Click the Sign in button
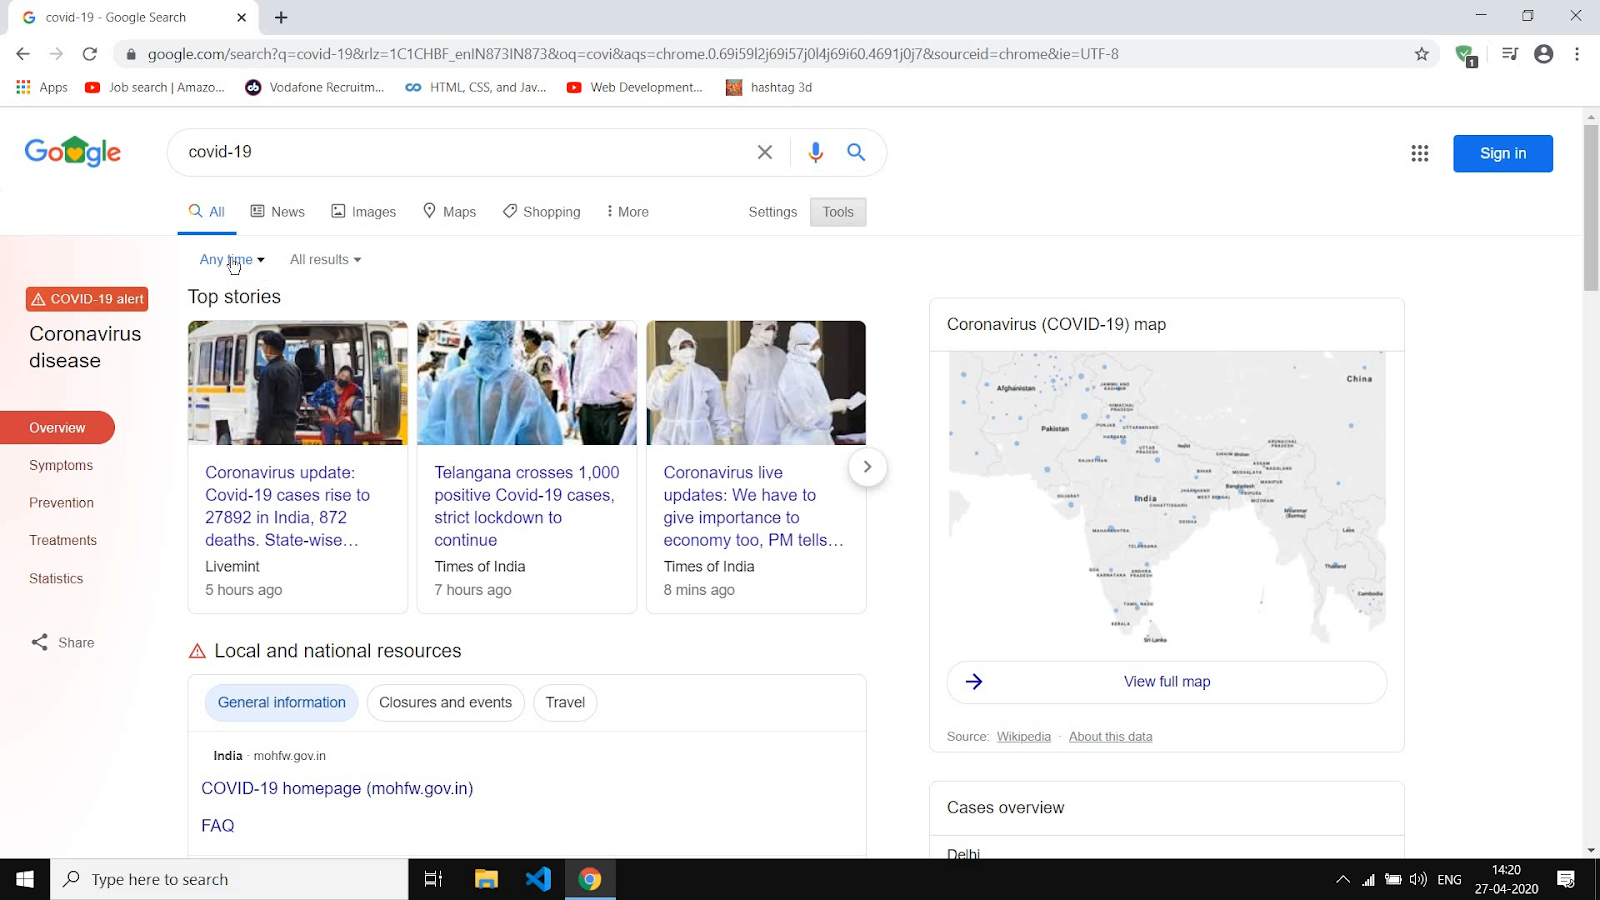The image size is (1600, 900). tap(1503, 153)
